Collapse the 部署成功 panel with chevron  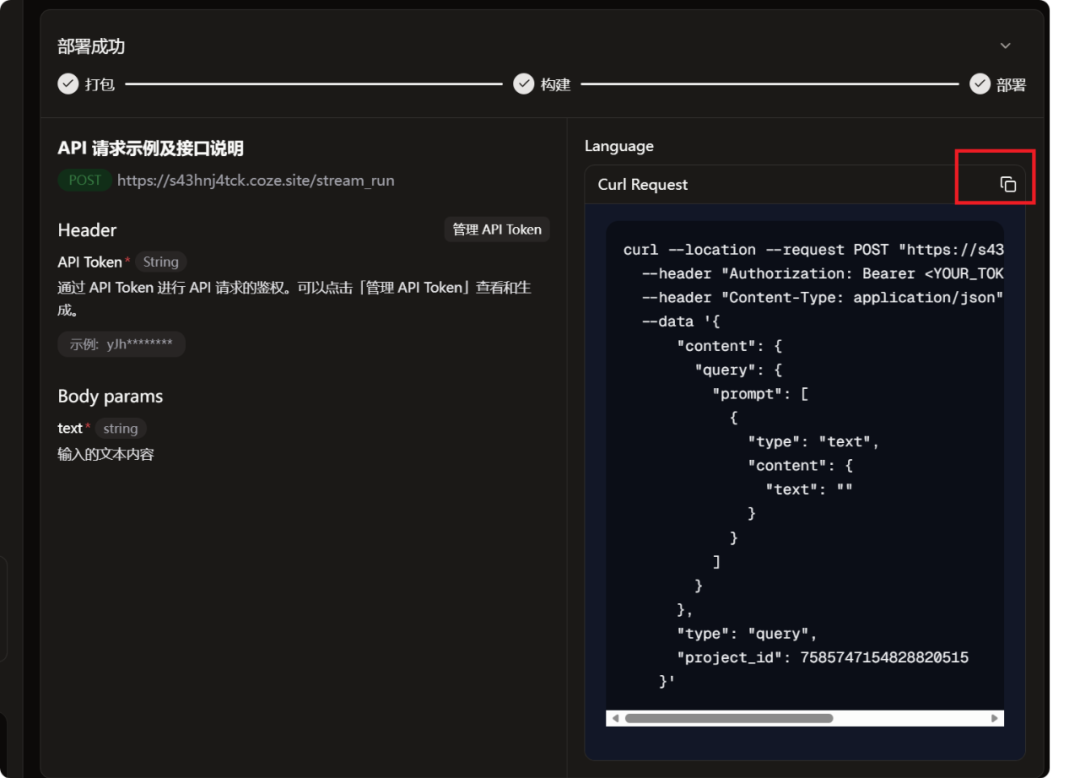(1005, 46)
